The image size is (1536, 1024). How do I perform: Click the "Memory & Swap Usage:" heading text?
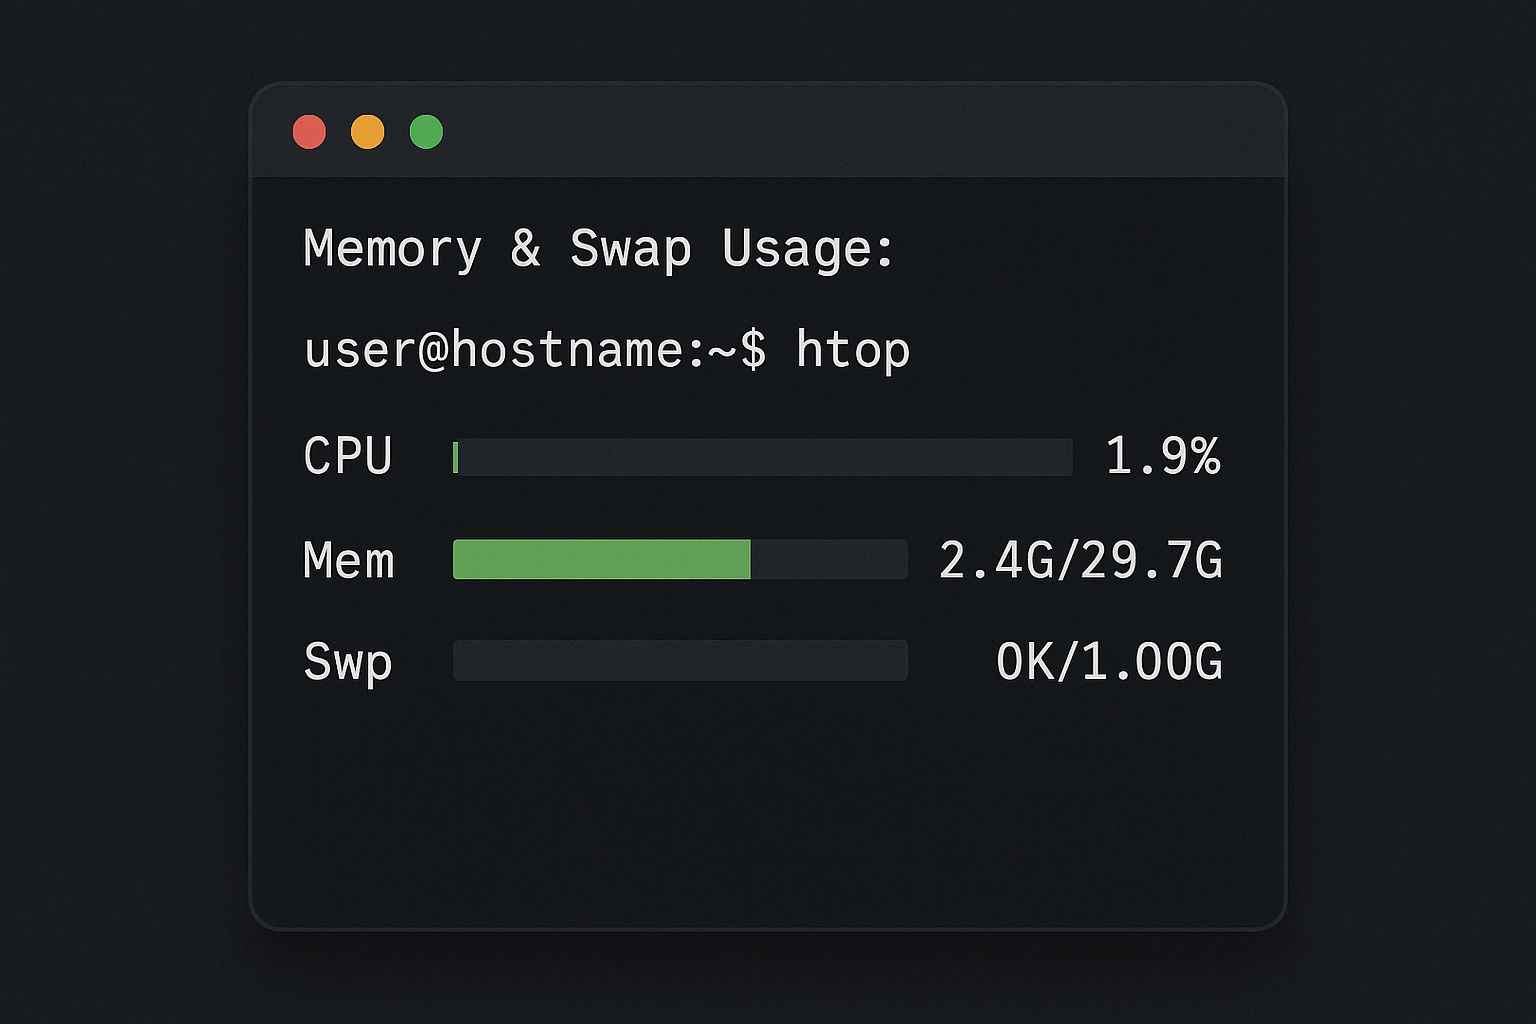598,249
